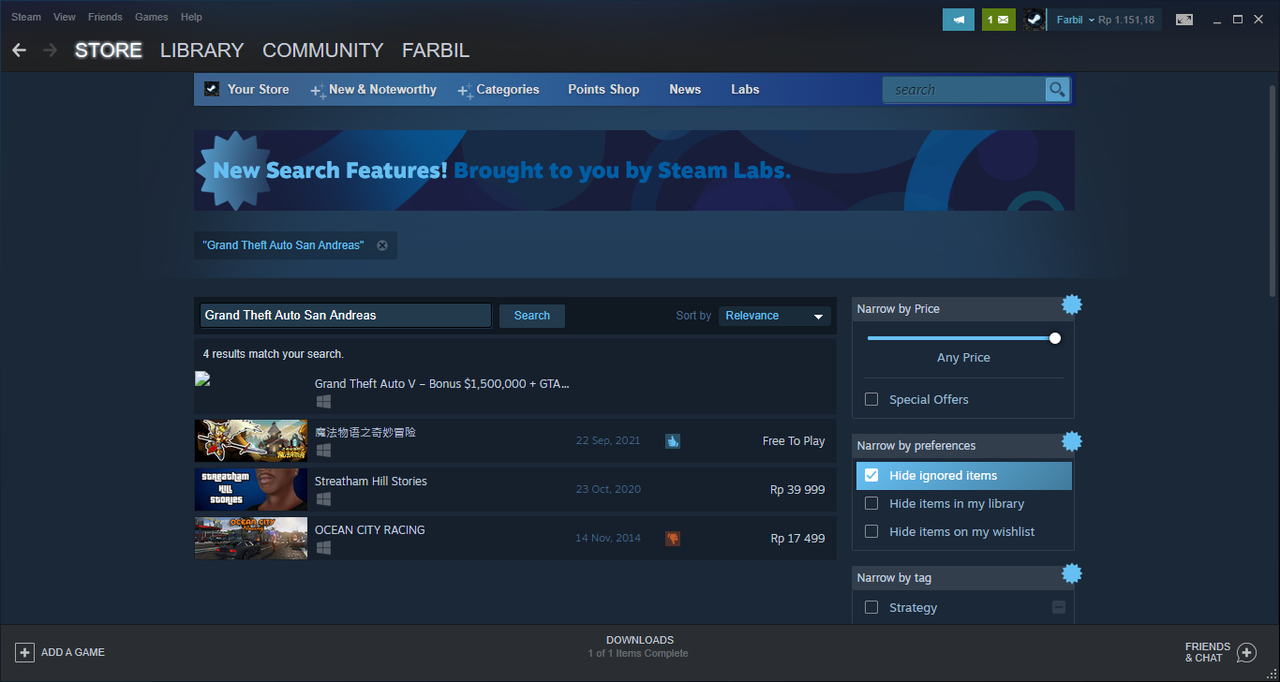This screenshot has height=682, width=1280.
Task: Open the Streatham Hill Stories thumbnail
Action: pos(251,489)
